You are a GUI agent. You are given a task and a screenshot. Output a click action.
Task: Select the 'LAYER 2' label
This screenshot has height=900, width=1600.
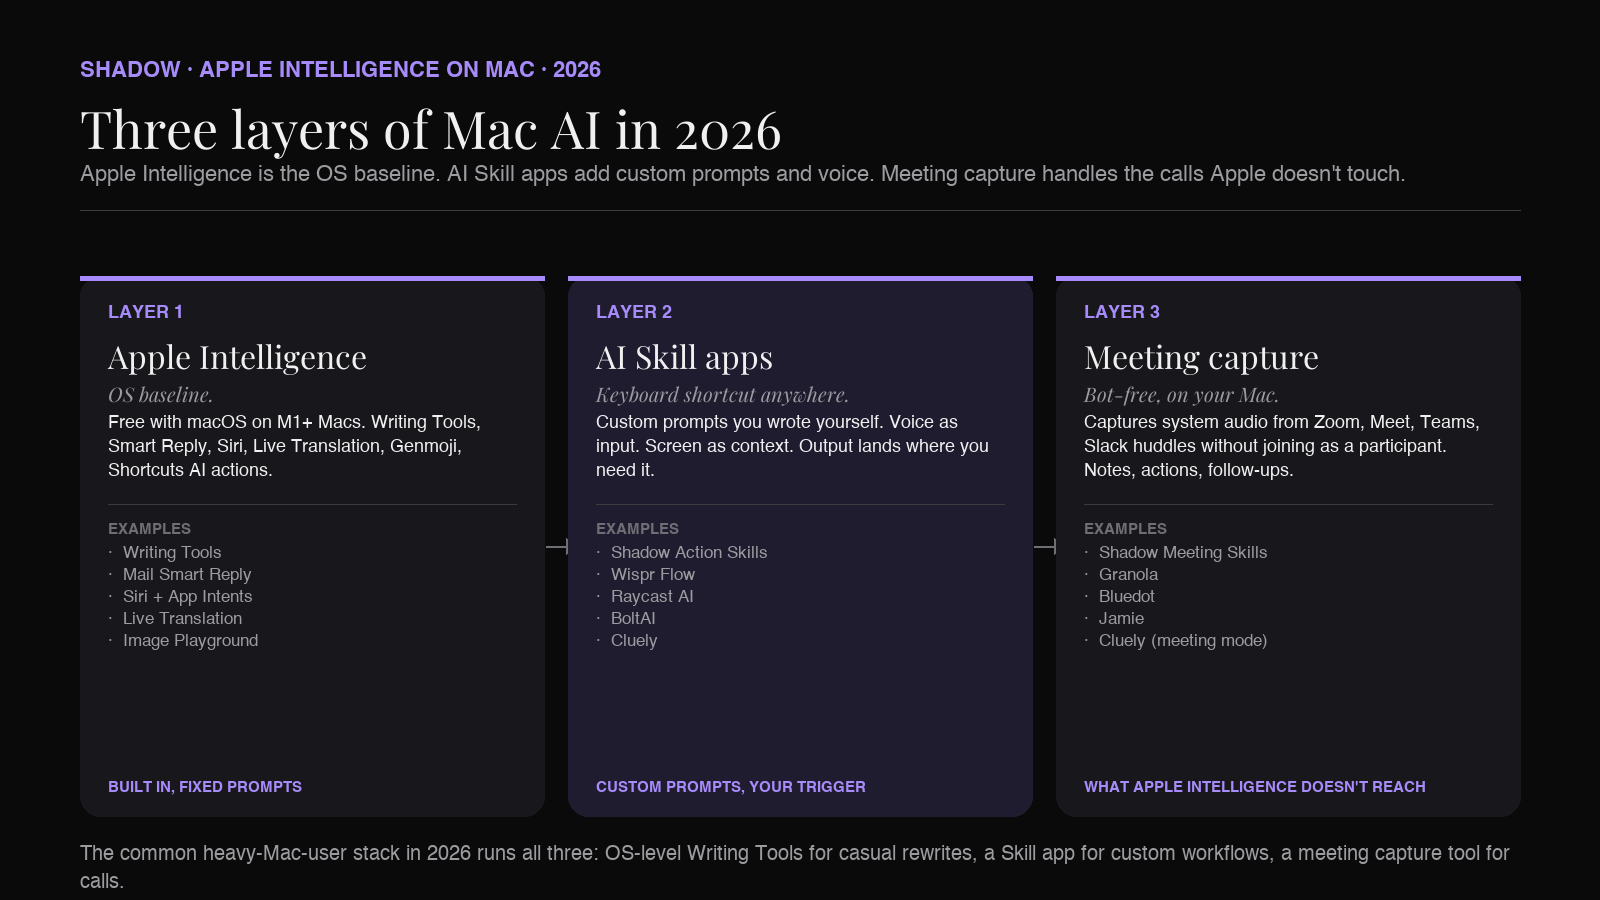(x=634, y=312)
